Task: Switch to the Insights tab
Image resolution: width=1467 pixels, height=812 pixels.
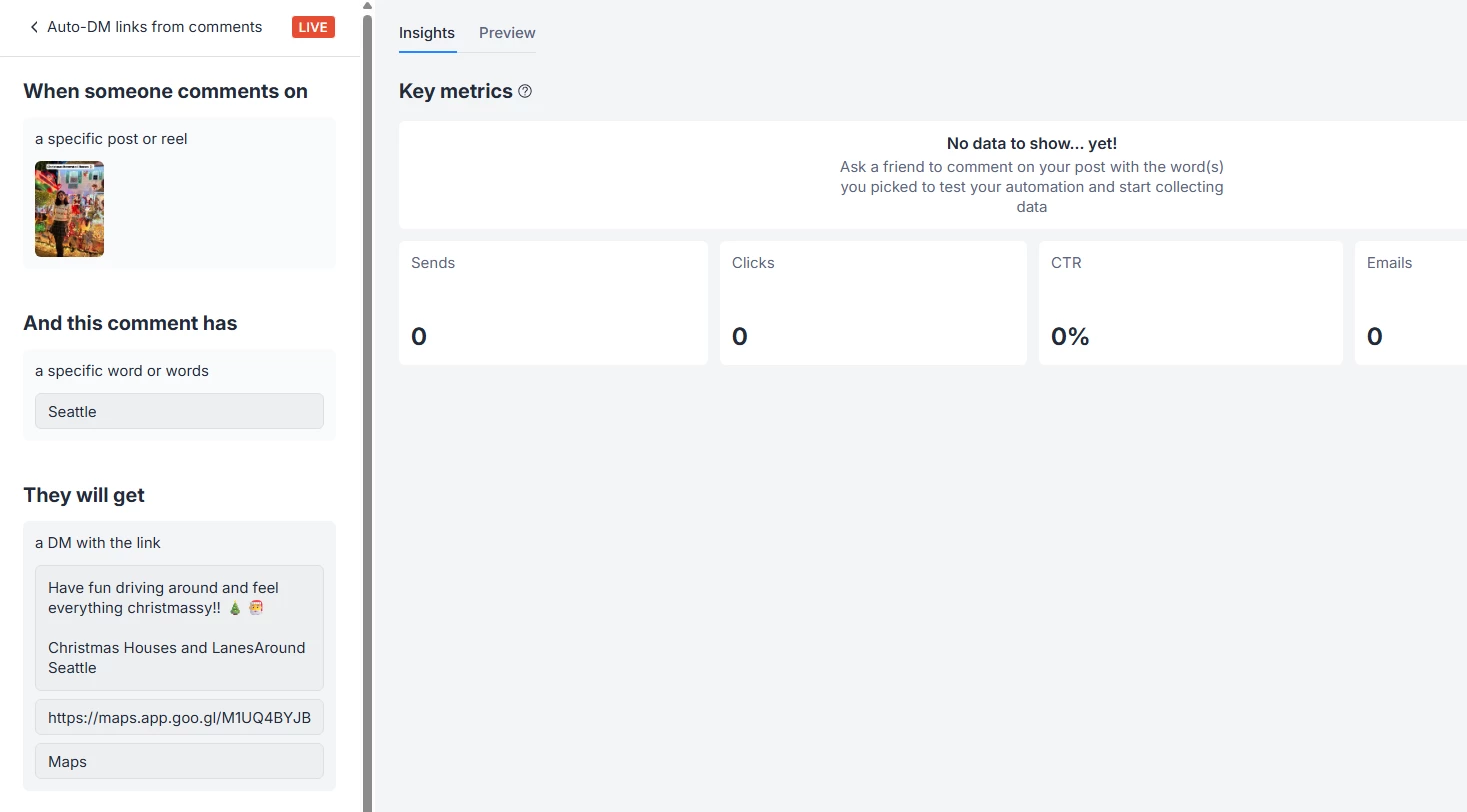Action: [427, 33]
